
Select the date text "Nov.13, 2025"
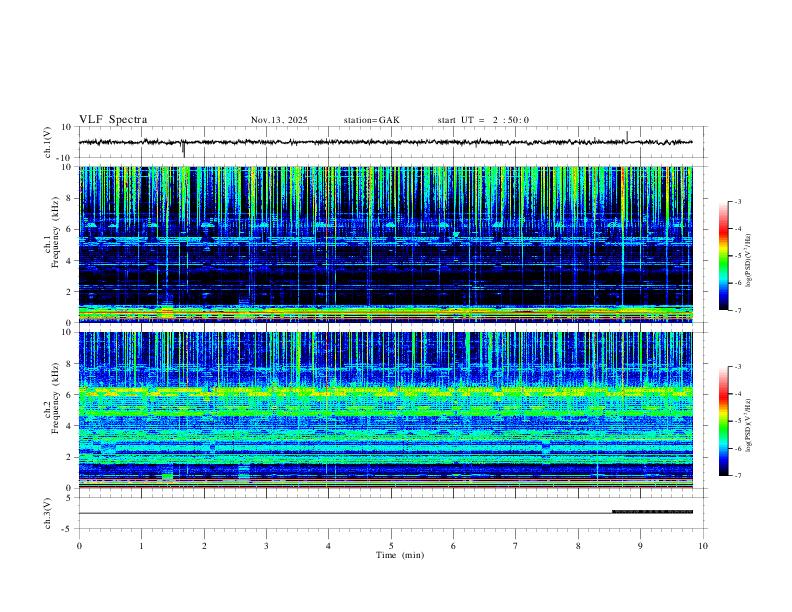(x=279, y=120)
